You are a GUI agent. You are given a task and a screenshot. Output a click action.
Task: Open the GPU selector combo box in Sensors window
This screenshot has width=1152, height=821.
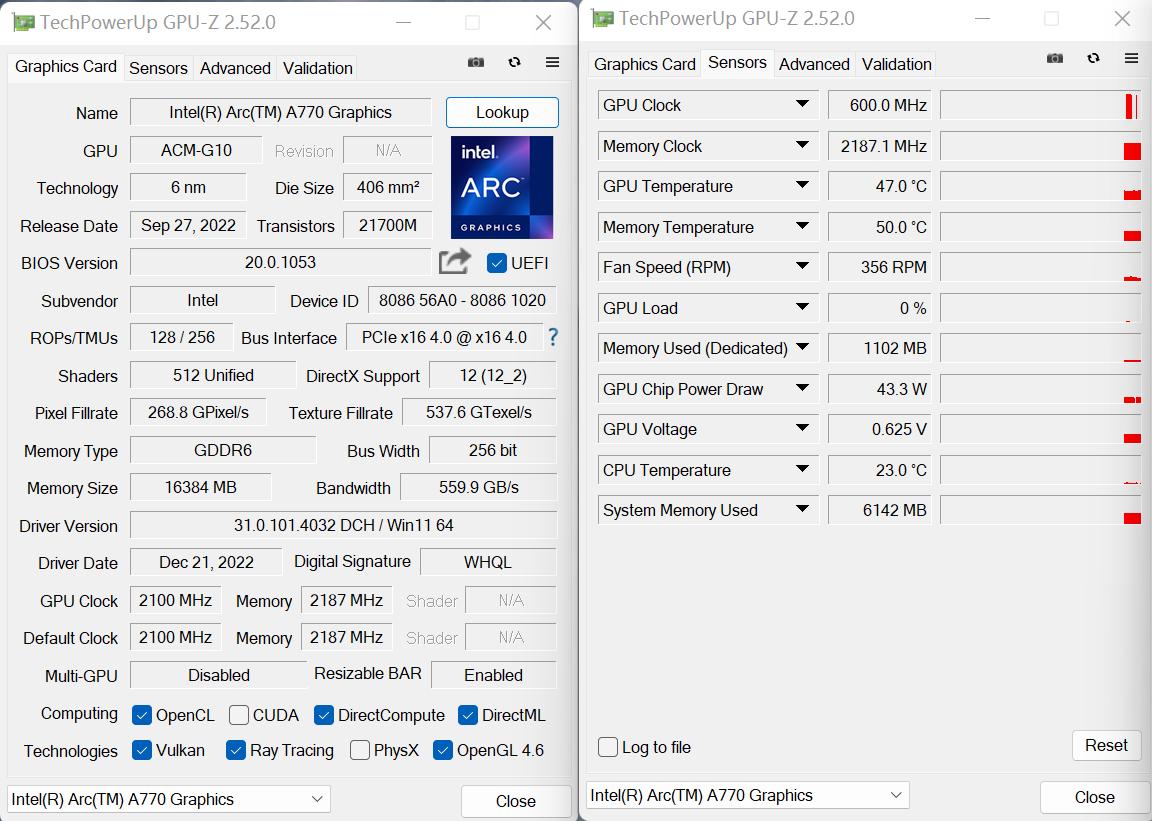click(747, 795)
